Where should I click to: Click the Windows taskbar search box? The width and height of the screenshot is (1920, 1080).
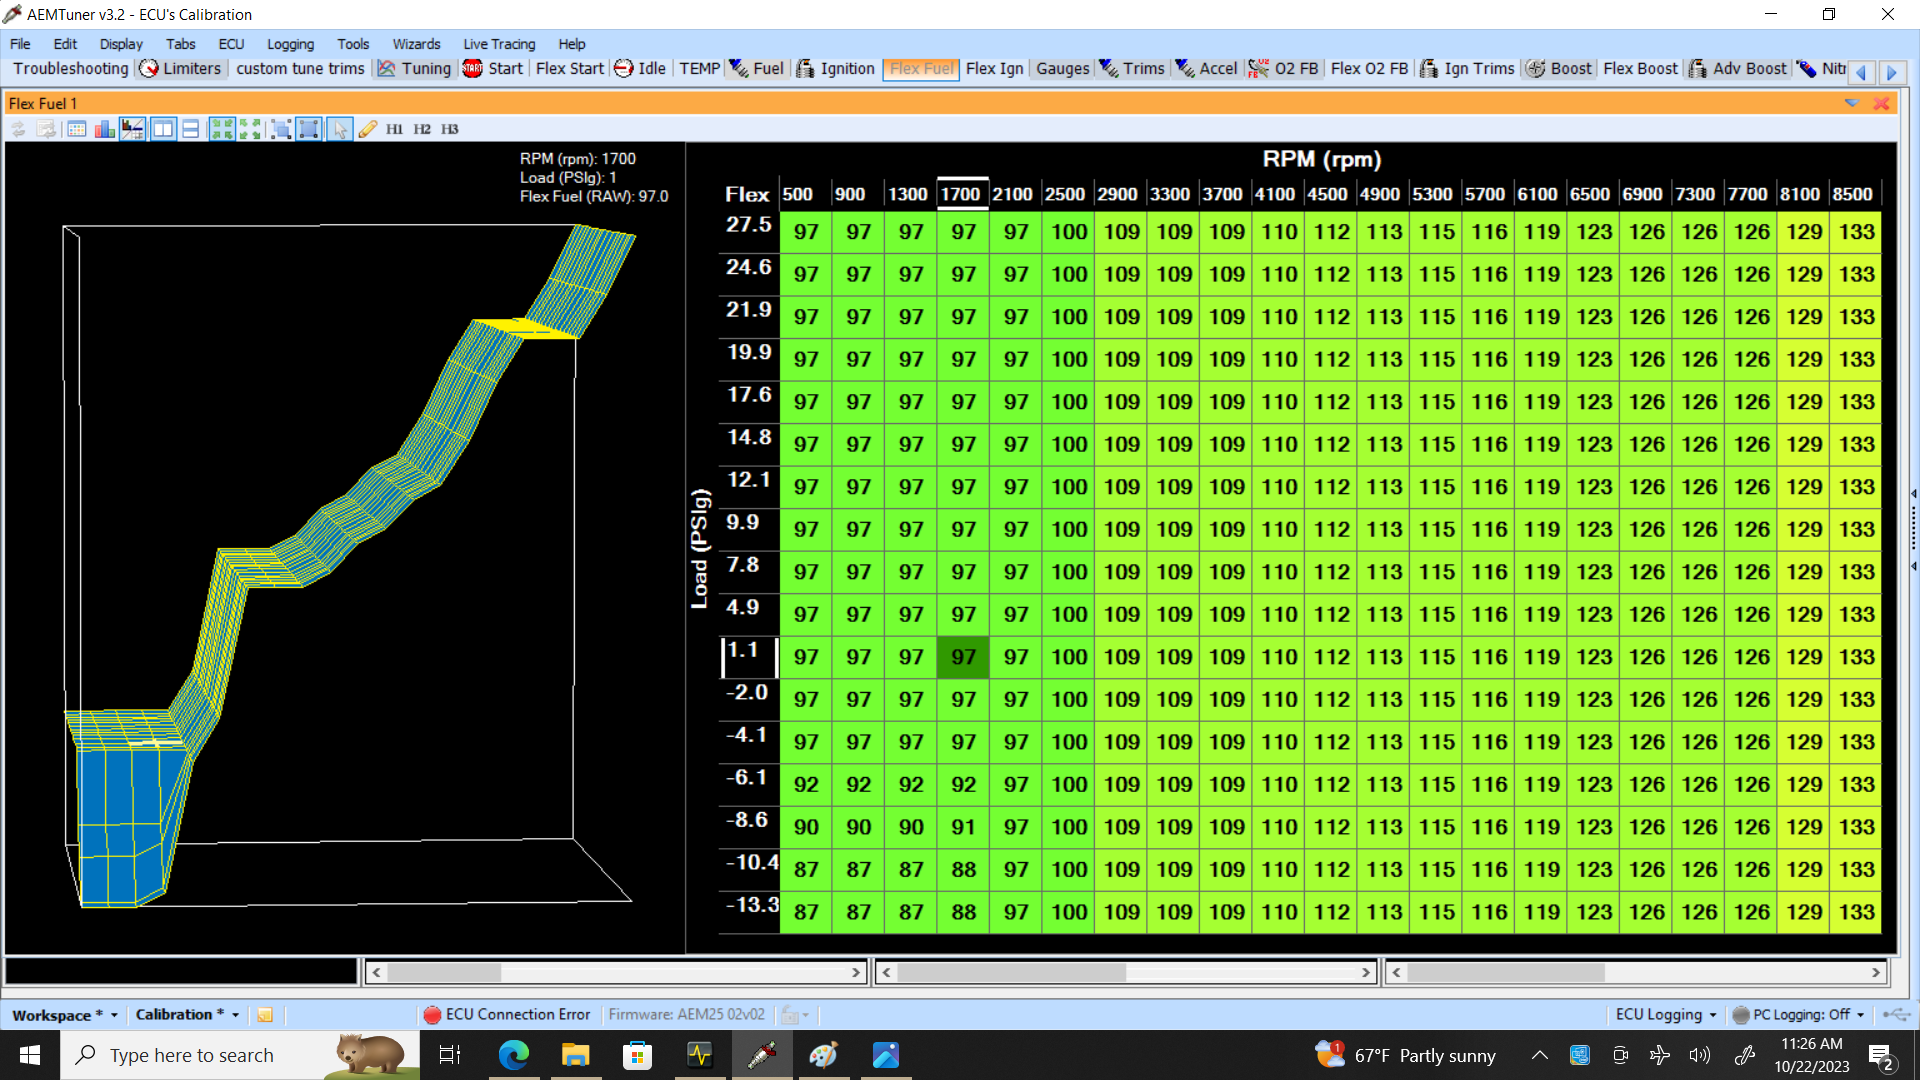pos(192,1056)
